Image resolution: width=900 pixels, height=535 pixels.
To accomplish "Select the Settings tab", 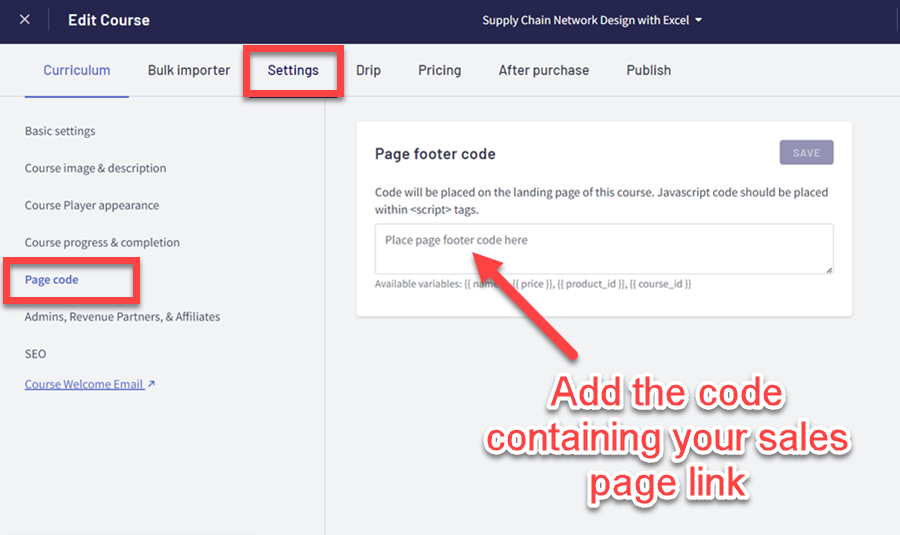I will tap(293, 70).
